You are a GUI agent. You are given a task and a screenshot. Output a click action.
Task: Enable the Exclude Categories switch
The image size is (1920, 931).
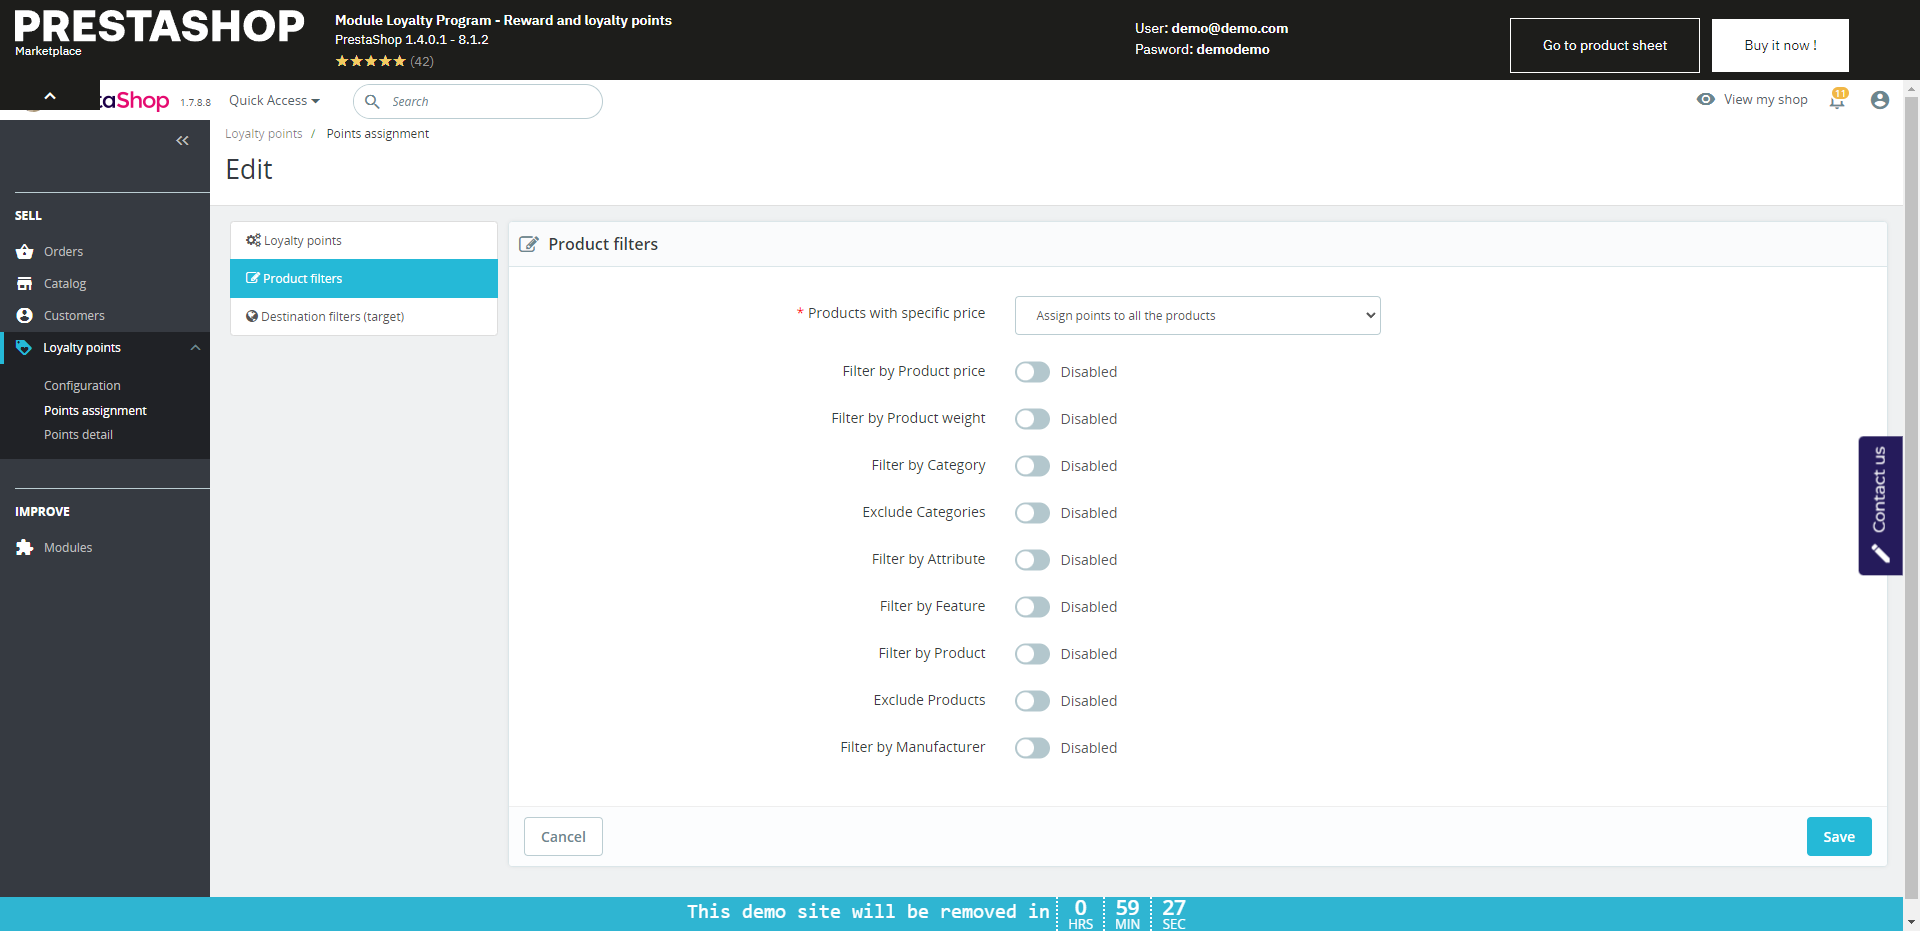point(1032,513)
